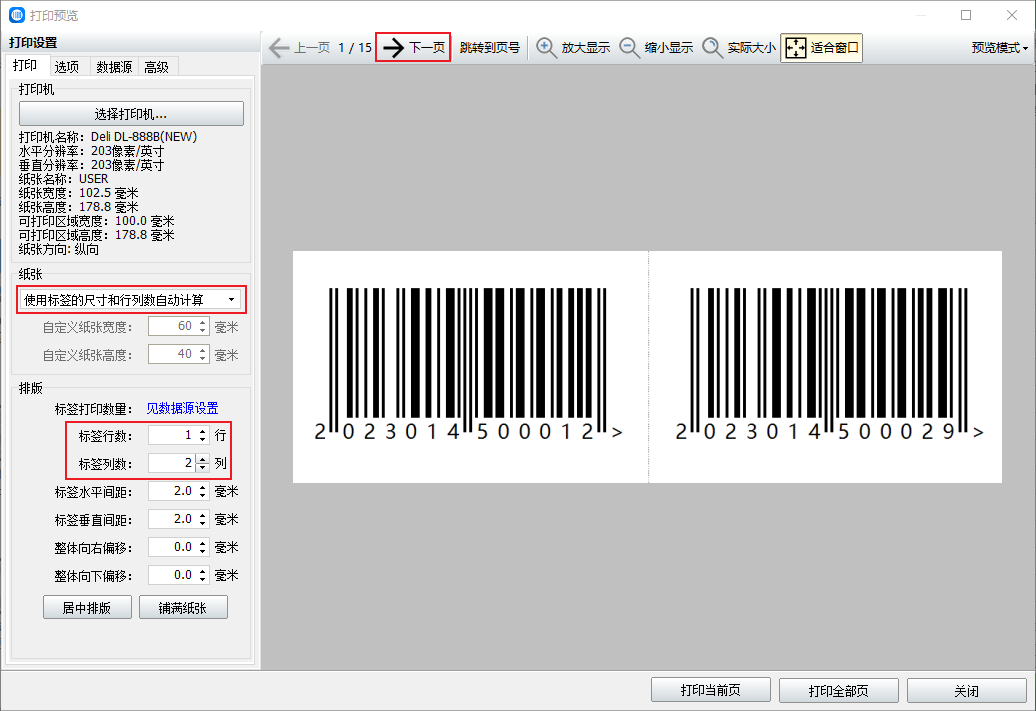The height and width of the screenshot is (711, 1036).
Task: Increase 标签行数 with up arrow
Action: 203,431
